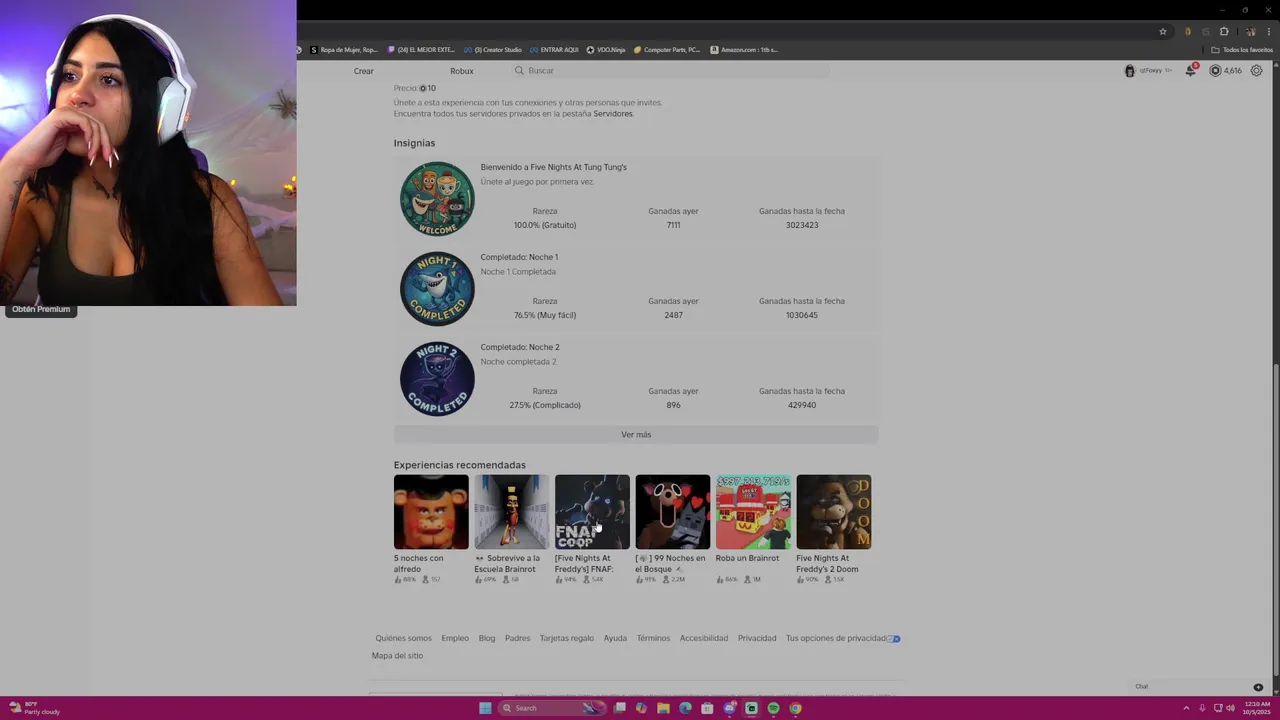Click the weather widget showing Partly cloudy
This screenshot has width=1280, height=720.
click(x=34, y=708)
